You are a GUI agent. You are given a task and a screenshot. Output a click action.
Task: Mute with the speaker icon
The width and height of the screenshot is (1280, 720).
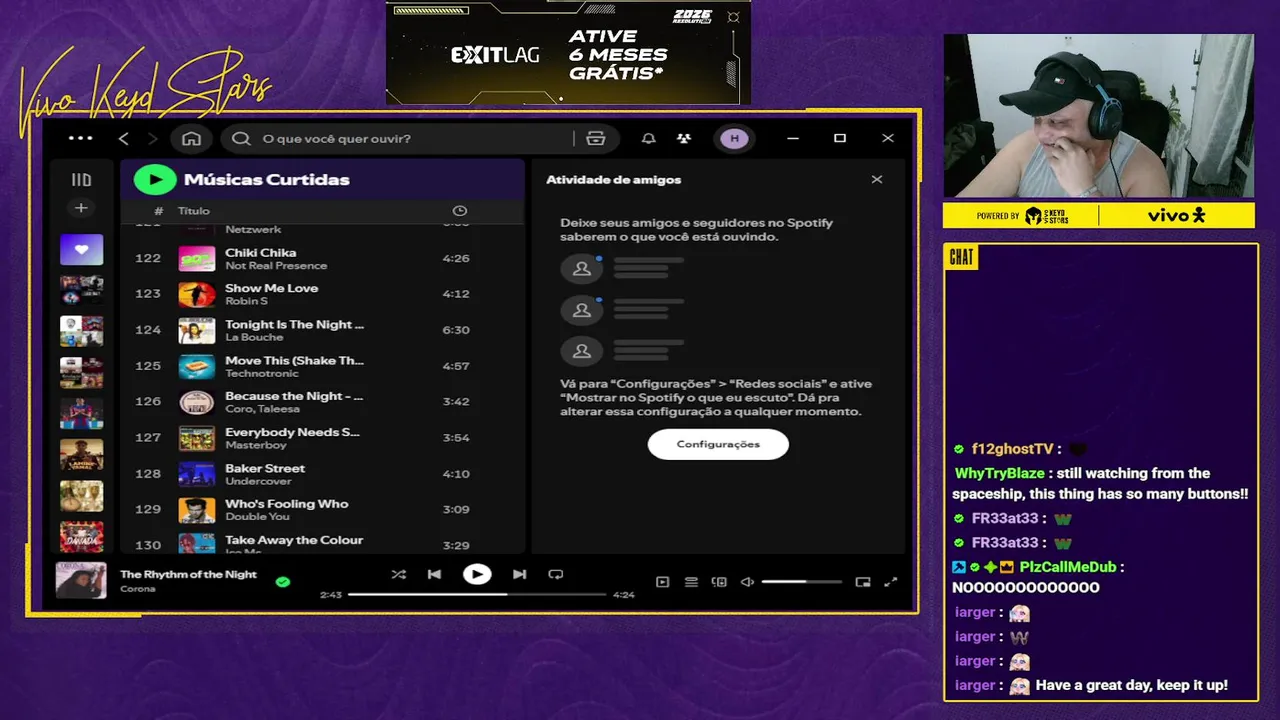click(x=747, y=581)
